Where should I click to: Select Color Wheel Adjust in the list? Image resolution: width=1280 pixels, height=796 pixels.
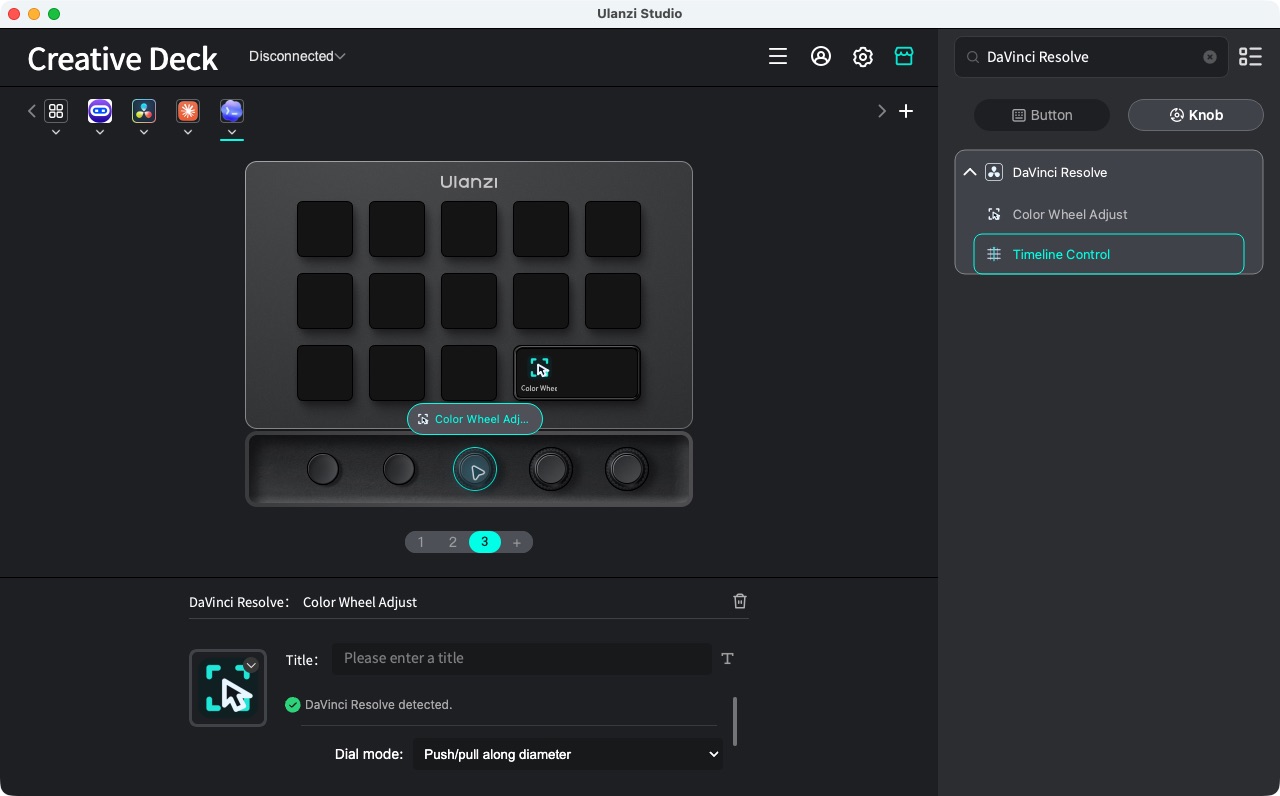pyautogui.click(x=1109, y=214)
